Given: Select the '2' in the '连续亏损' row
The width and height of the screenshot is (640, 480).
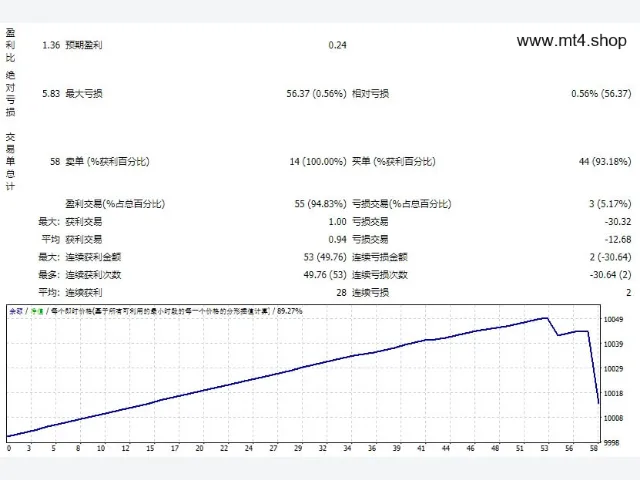Looking at the screenshot, I should click(629, 292).
